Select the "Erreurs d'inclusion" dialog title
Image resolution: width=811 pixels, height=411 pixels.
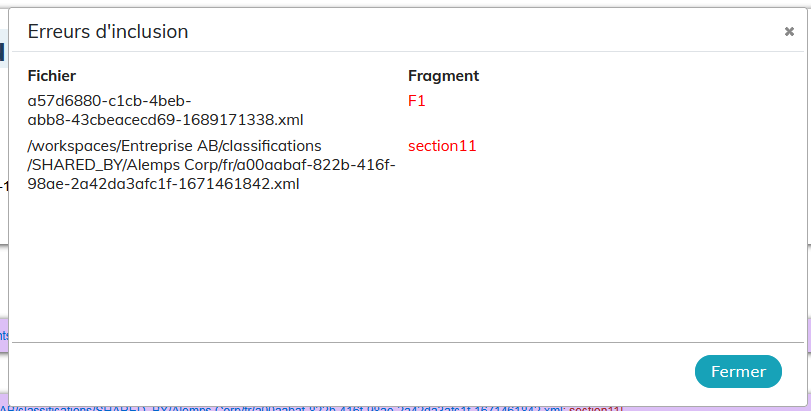(108, 32)
